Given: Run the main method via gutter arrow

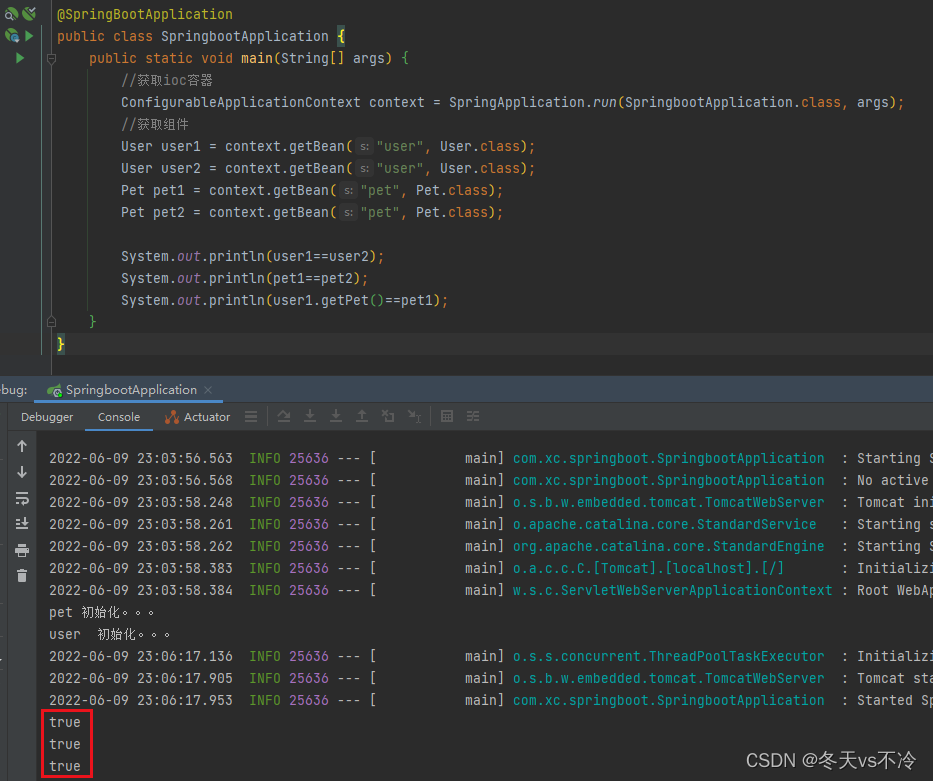Looking at the screenshot, I should coord(20,58).
